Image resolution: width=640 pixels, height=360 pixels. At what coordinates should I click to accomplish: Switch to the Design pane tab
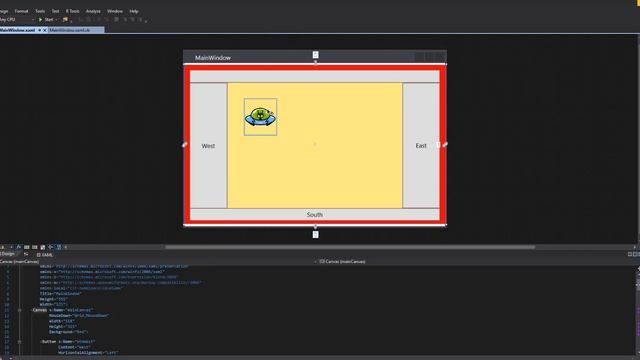[x=7, y=254]
